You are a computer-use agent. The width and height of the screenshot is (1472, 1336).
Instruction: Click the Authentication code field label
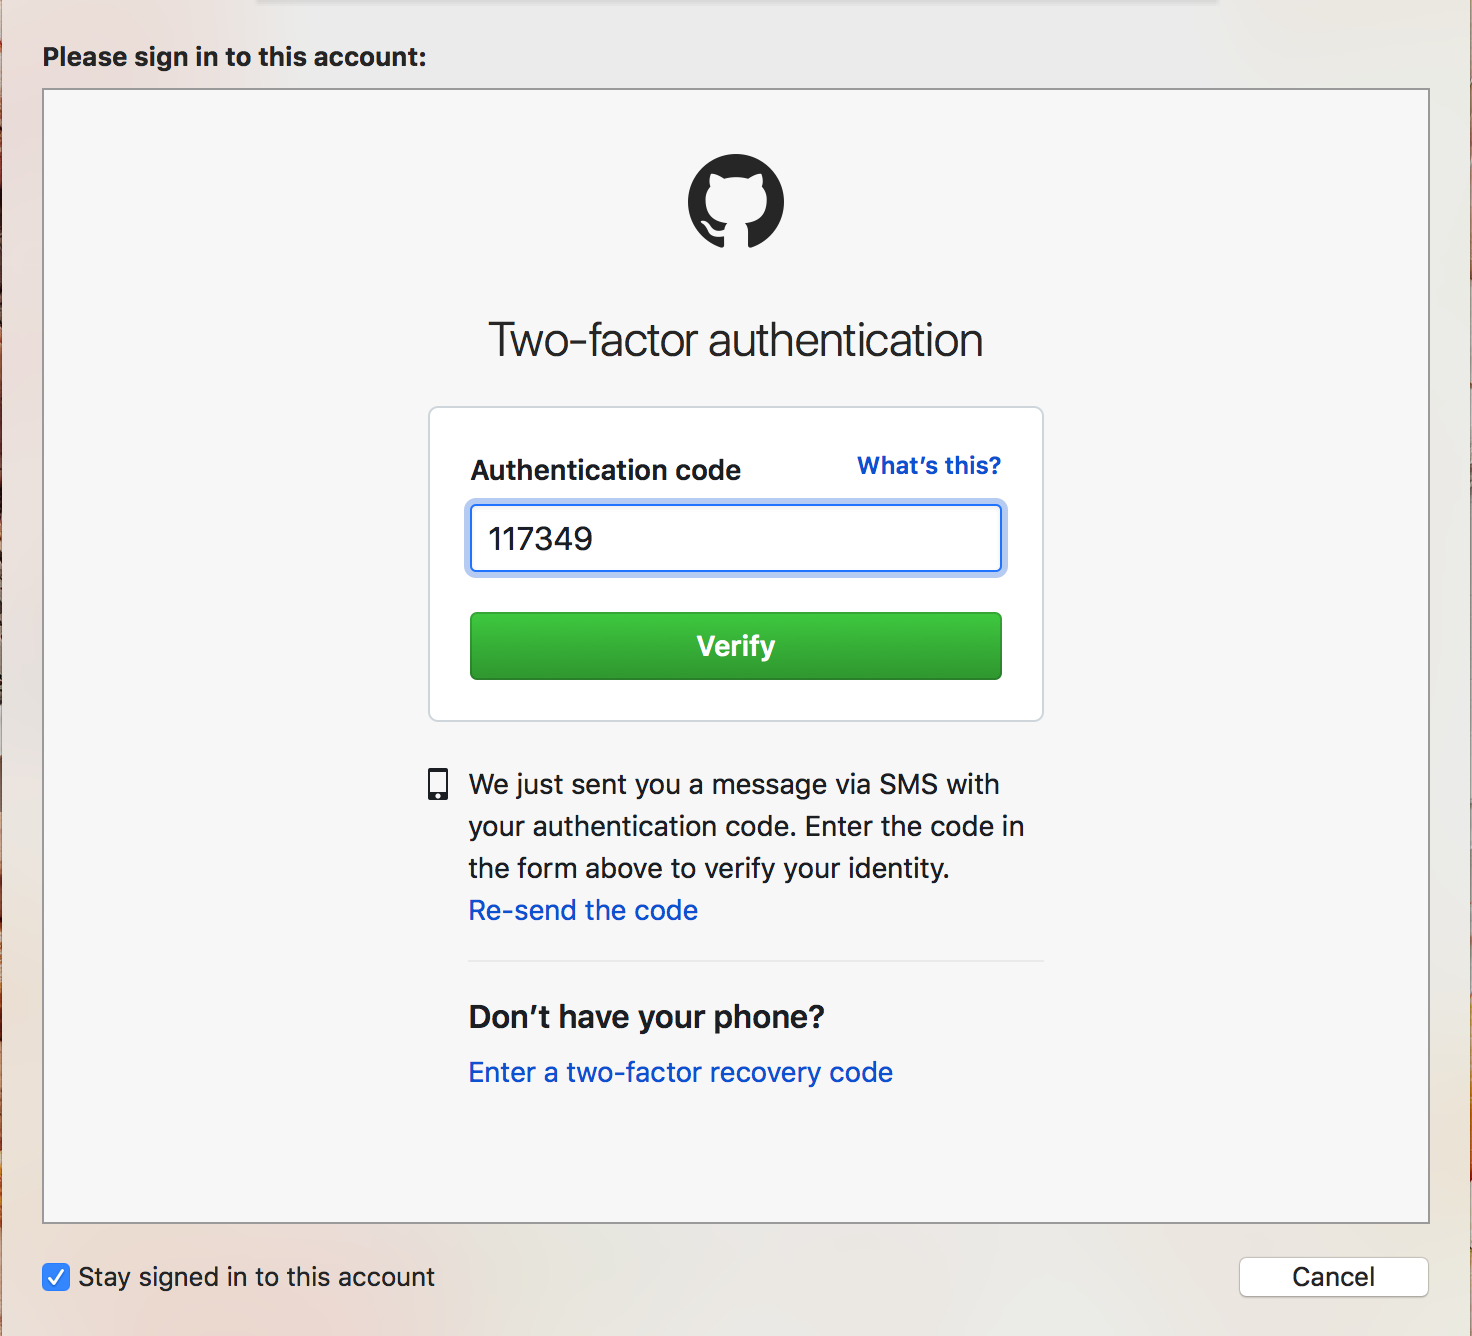pyautogui.click(x=606, y=470)
